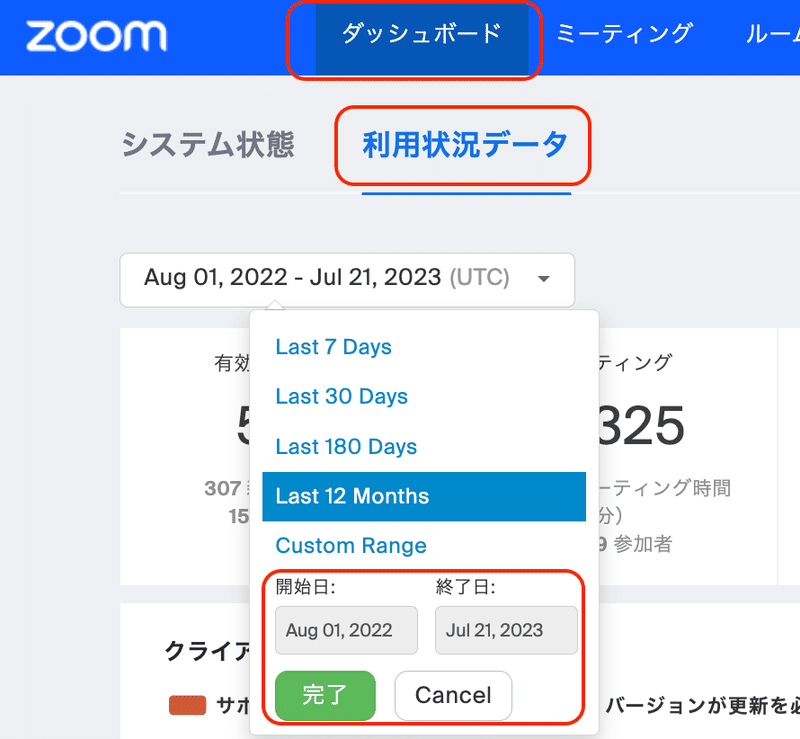This screenshot has height=739, width=800.
Task: Select Last 7 Days range
Action: click(334, 347)
